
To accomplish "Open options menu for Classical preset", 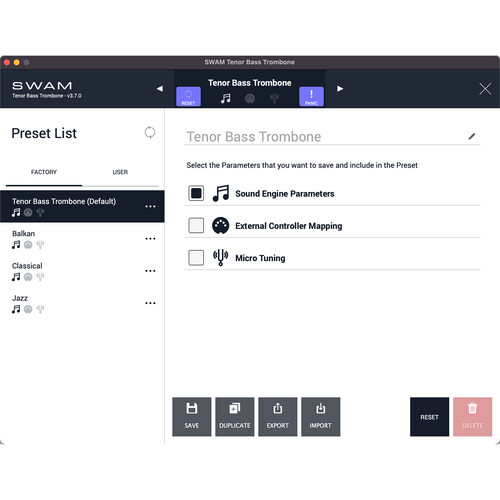I will coord(150,271).
